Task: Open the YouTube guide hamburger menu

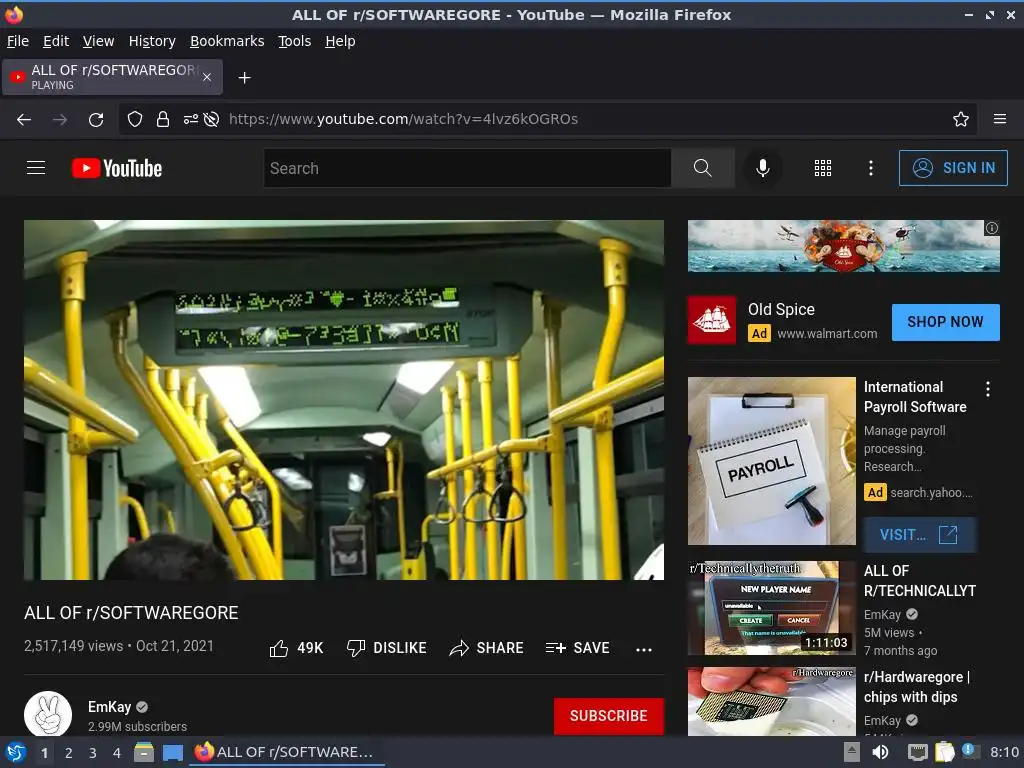Action: tap(36, 168)
